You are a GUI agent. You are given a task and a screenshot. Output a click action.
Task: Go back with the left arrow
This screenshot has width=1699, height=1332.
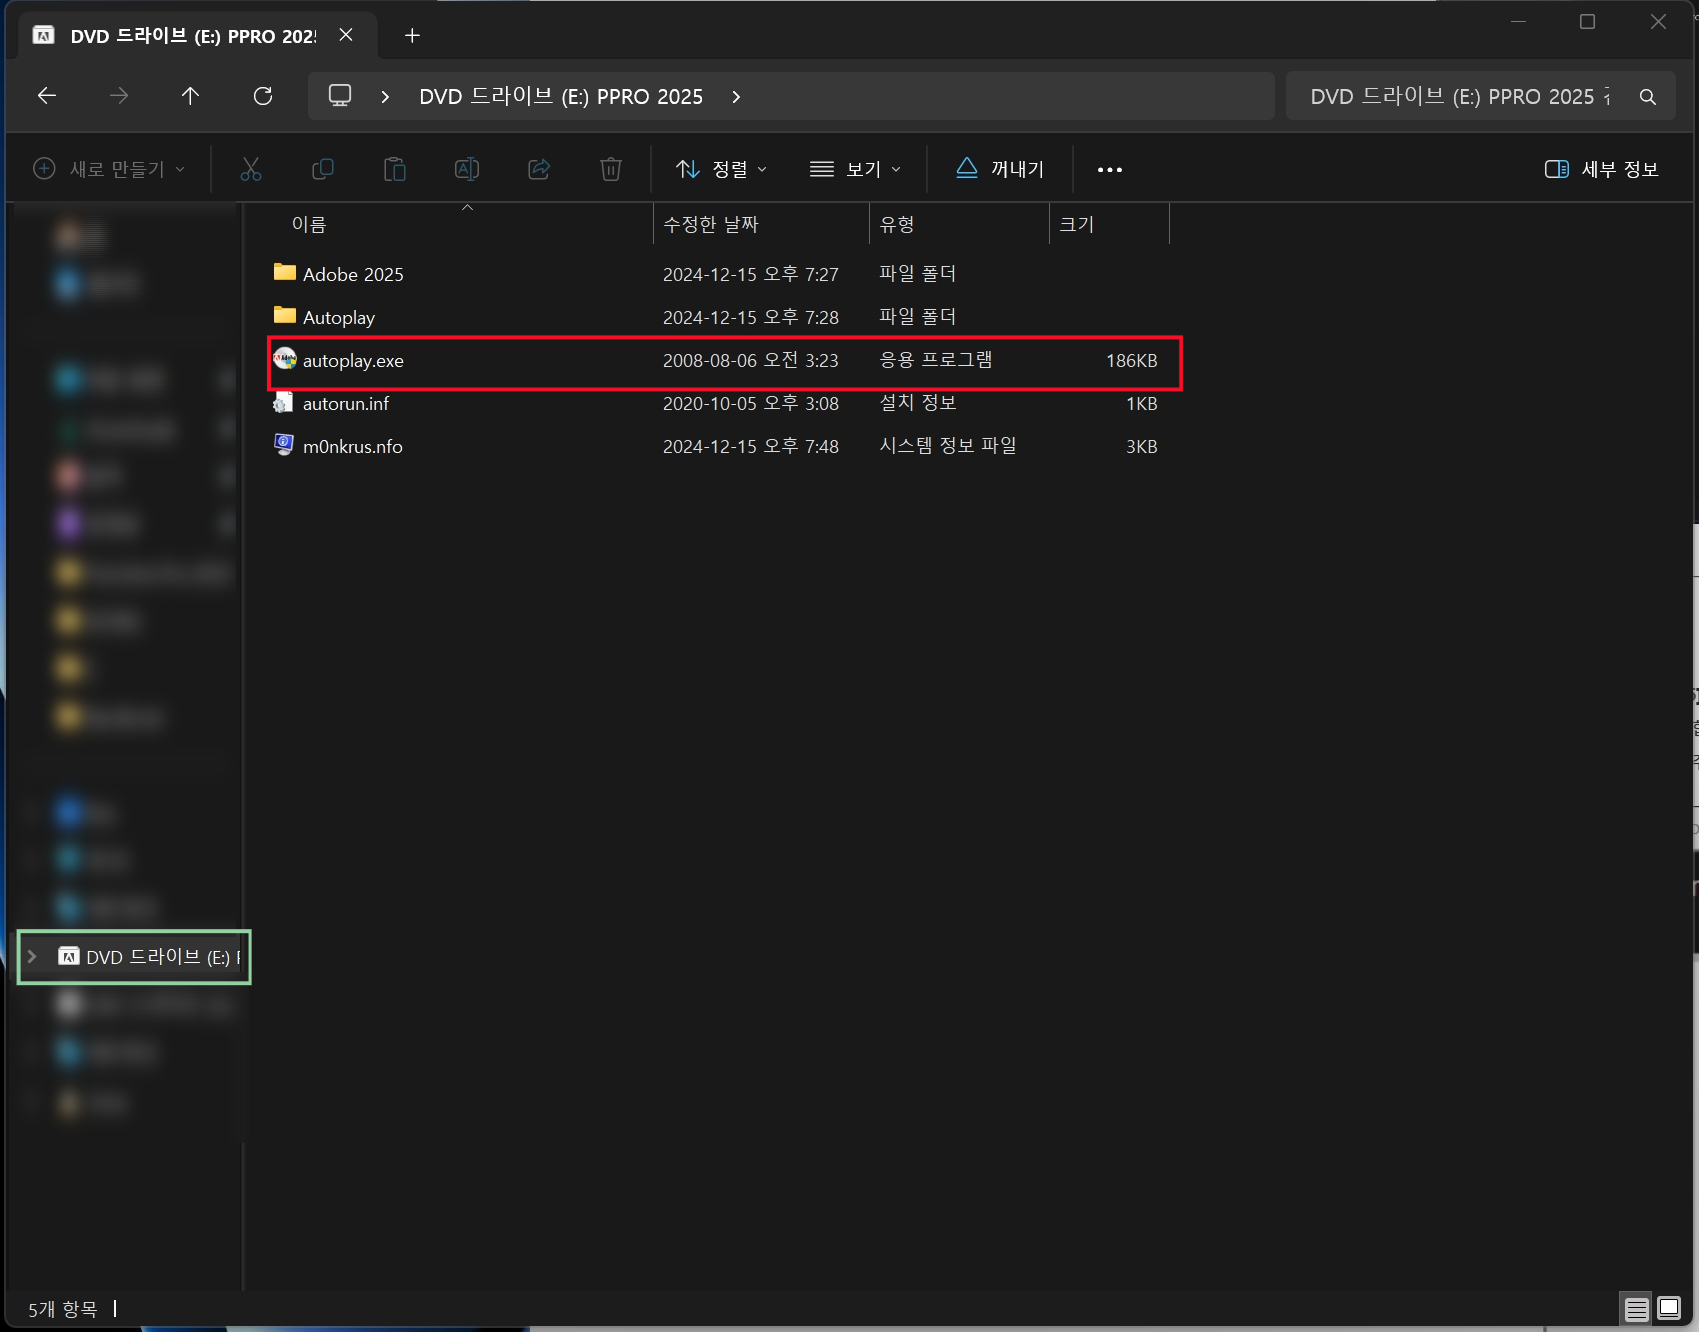(x=46, y=96)
